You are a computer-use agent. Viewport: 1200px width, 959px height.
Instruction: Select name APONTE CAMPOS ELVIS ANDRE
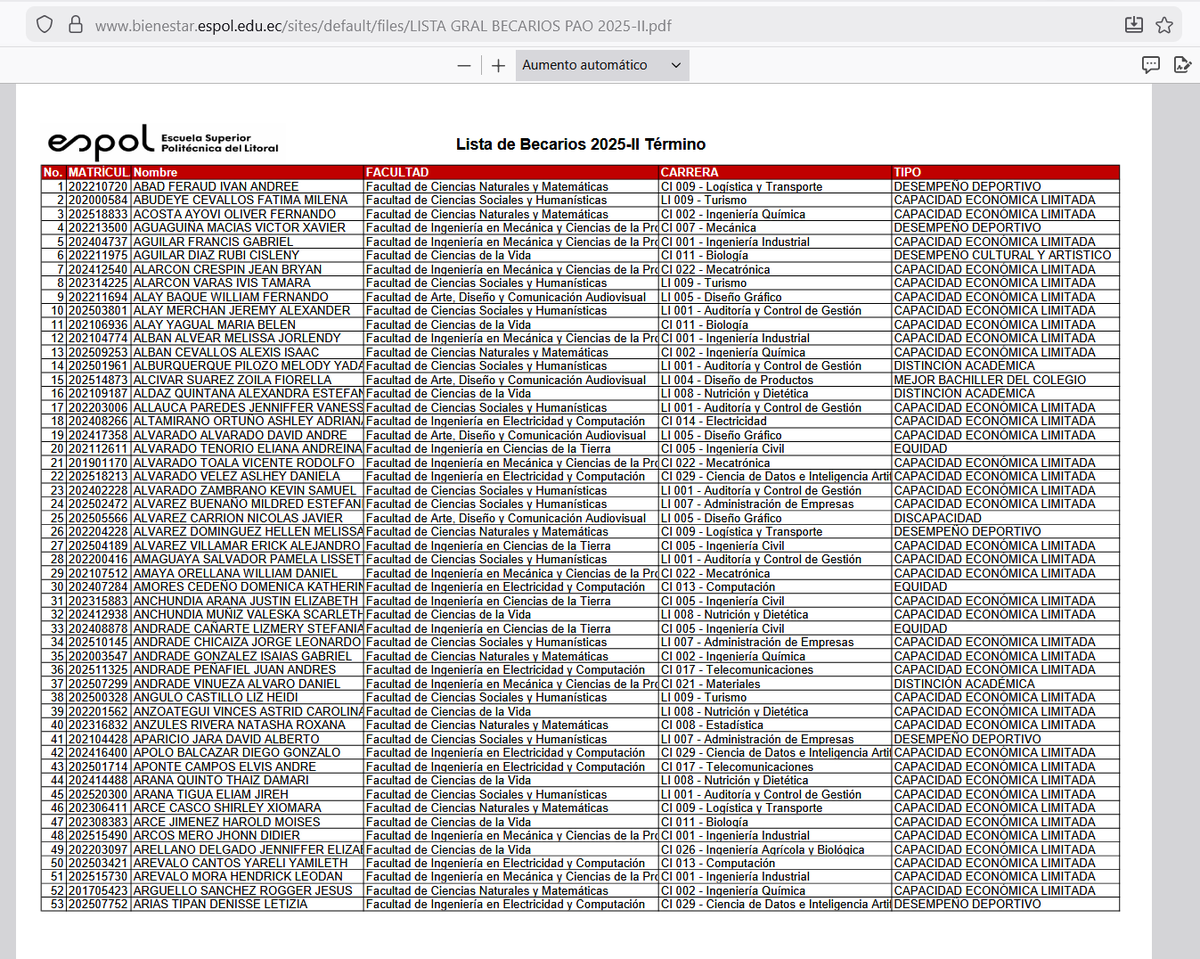pos(224,767)
